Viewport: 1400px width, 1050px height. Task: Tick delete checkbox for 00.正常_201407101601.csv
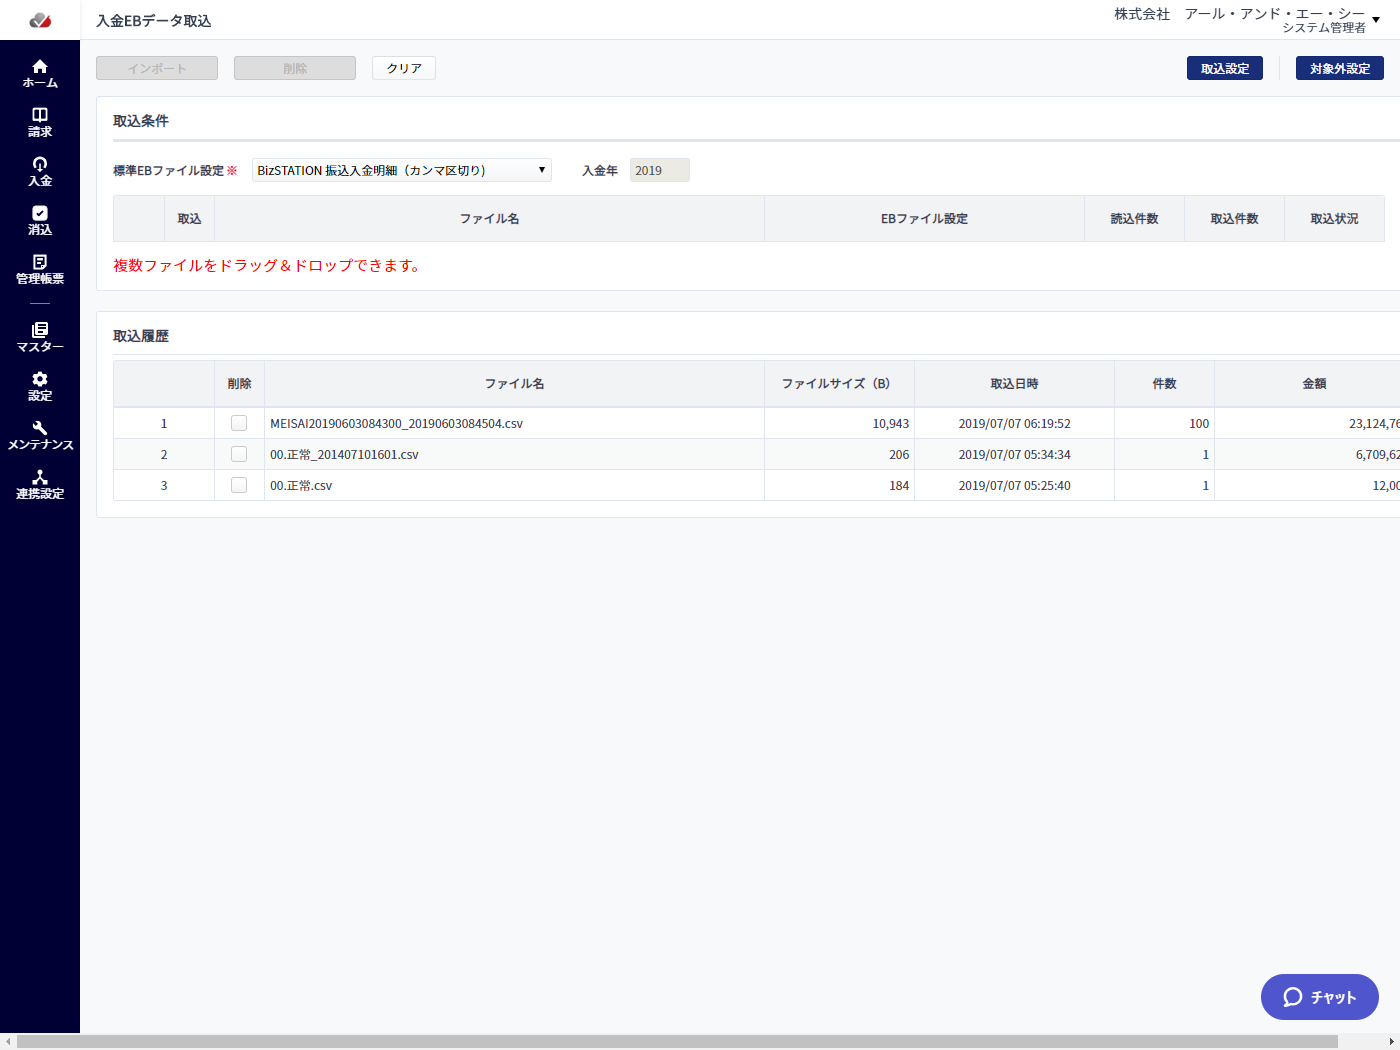click(x=239, y=454)
